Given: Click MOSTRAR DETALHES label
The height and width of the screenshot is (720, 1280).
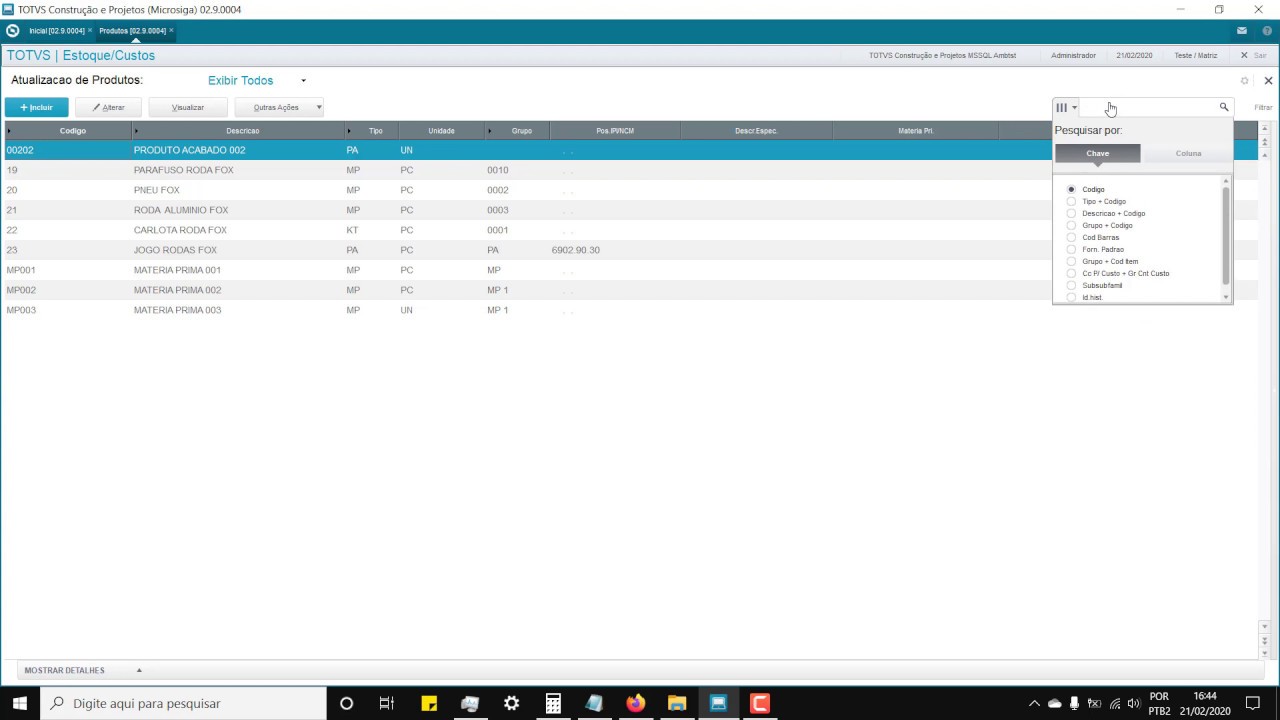Looking at the screenshot, I should point(64,670).
